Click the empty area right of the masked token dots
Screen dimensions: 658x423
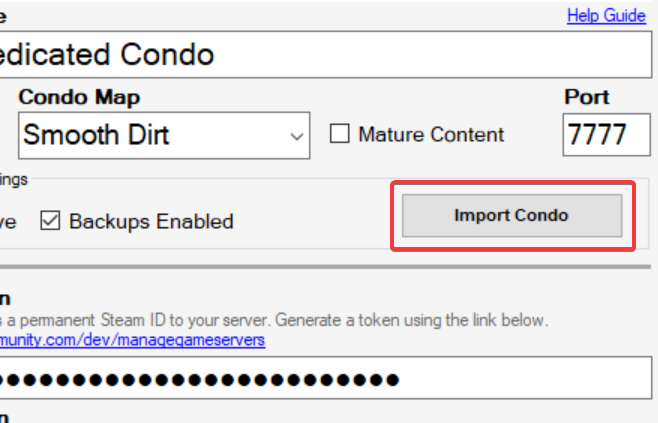525,378
